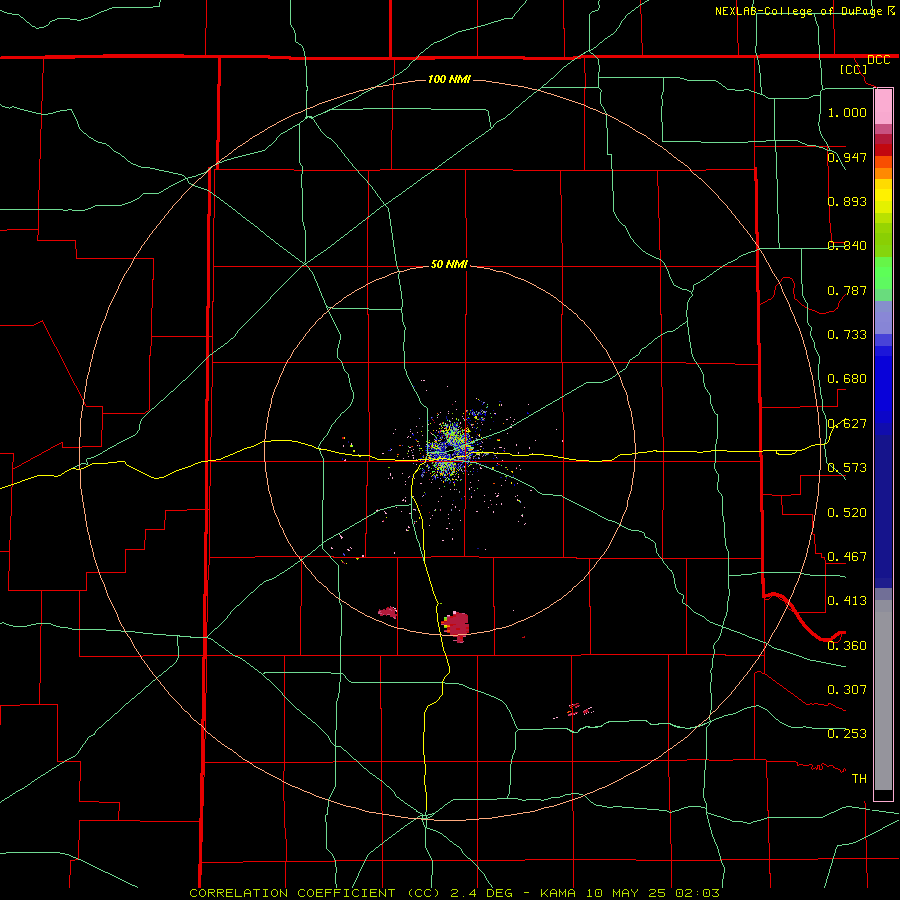Select the 0.680 legend value
900x900 pixels.
click(x=847, y=378)
